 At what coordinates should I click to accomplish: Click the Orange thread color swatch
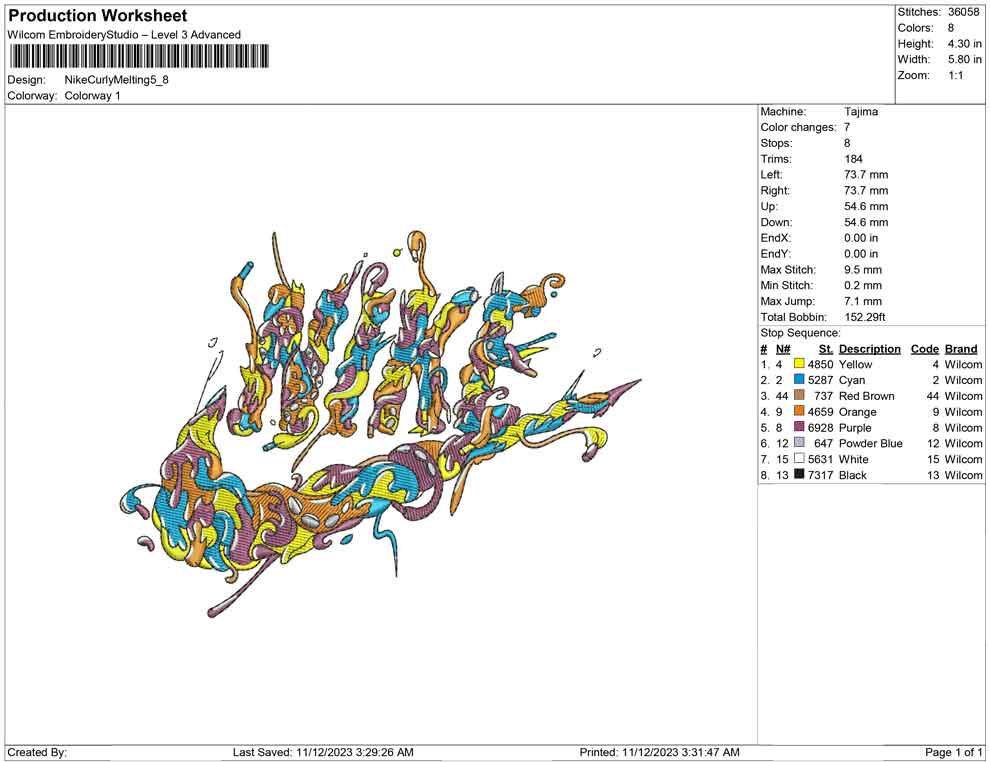pyautogui.click(x=799, y=412)
